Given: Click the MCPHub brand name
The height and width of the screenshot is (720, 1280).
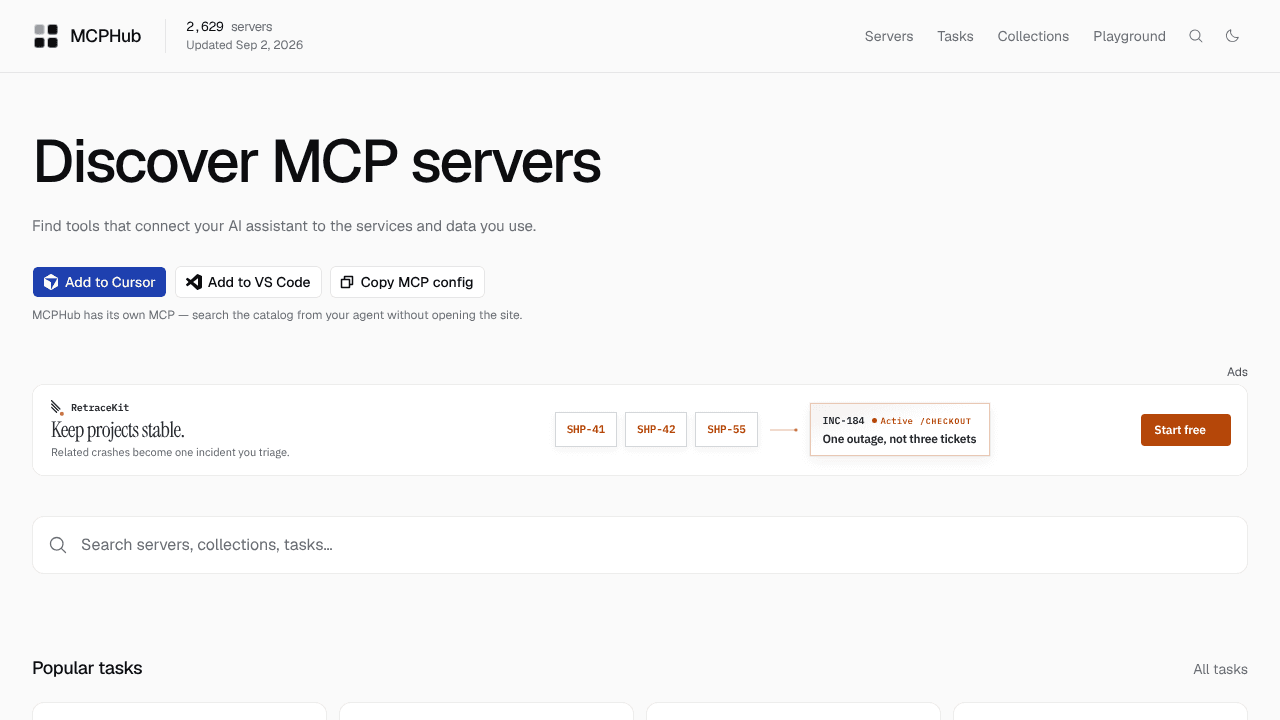Looking at the screenshot, I should [x=105, y=36].
